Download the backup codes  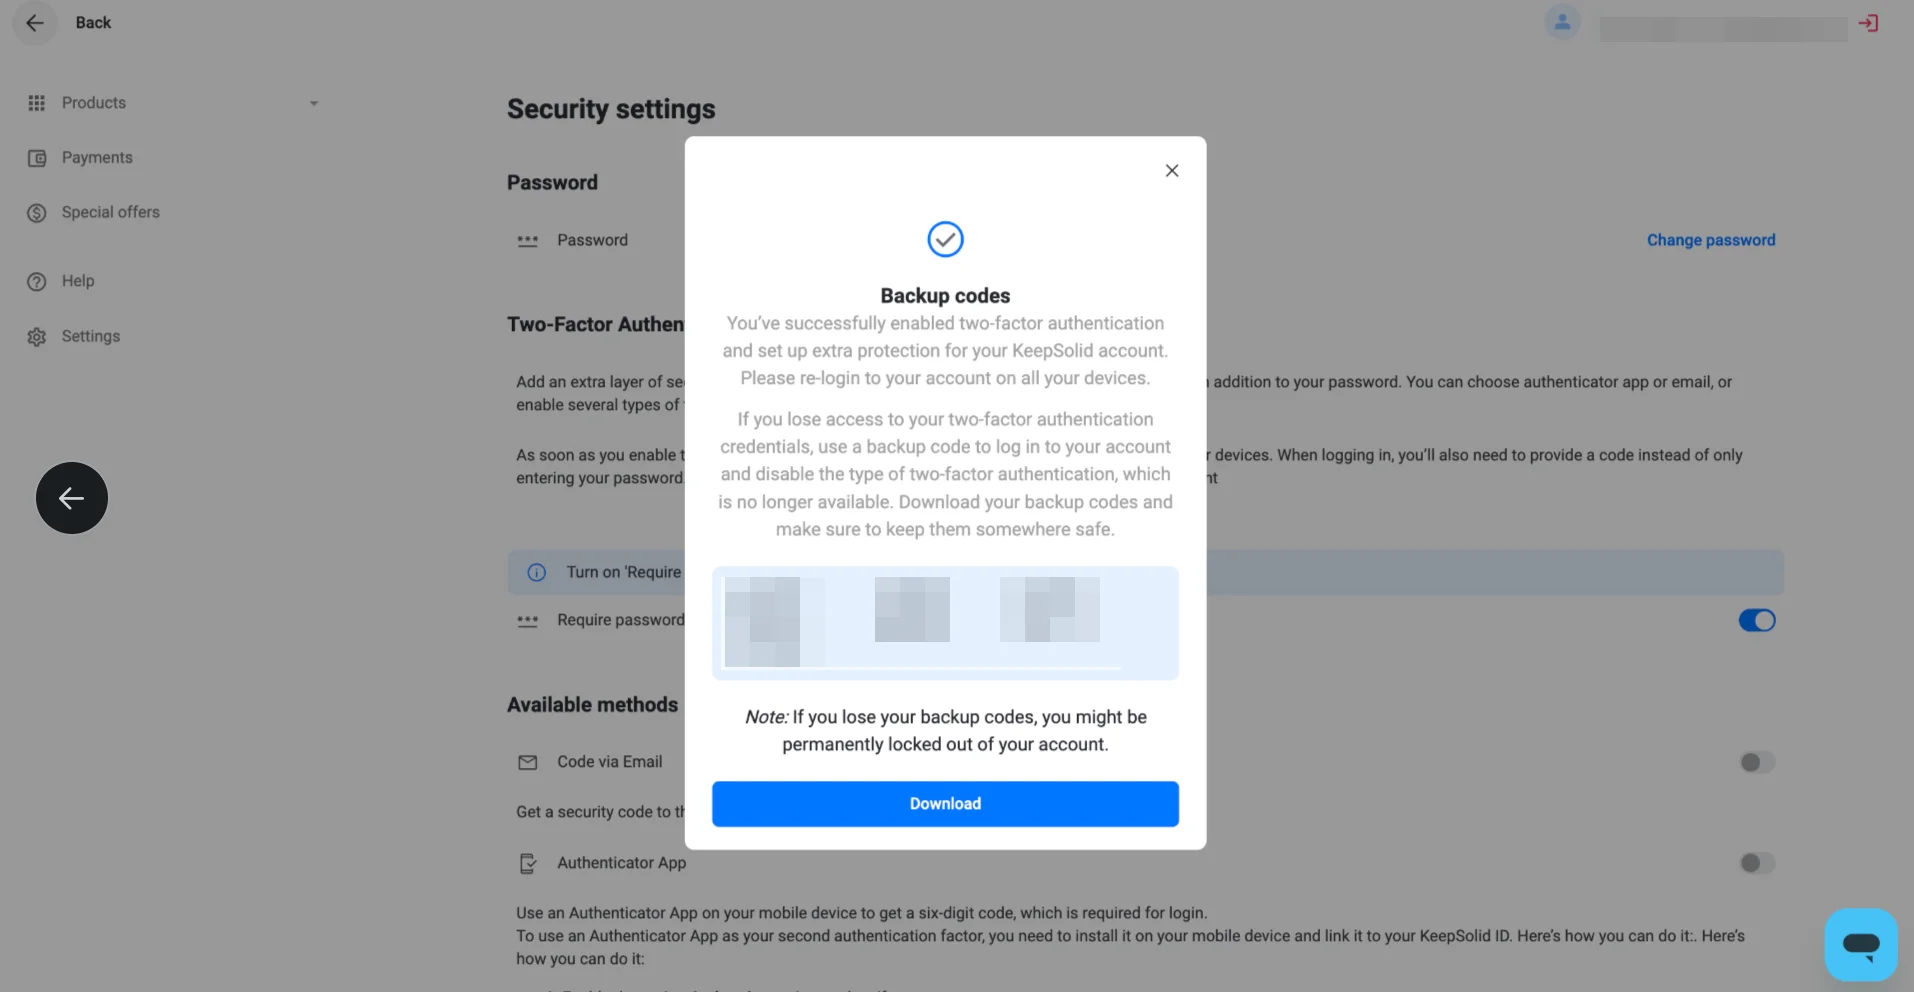(x=945, y=804)
